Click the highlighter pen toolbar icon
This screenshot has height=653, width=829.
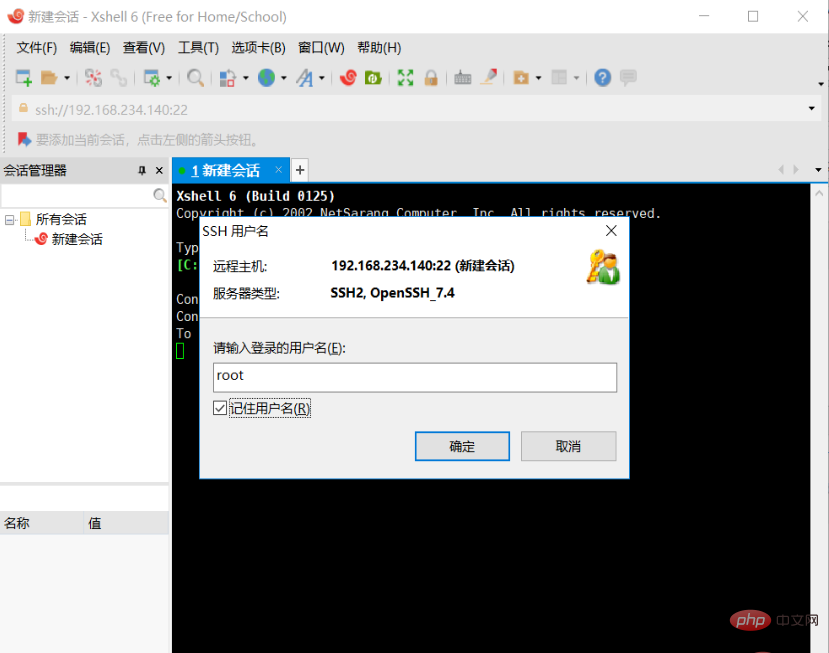pyautogui.click(x=489, y=77)
